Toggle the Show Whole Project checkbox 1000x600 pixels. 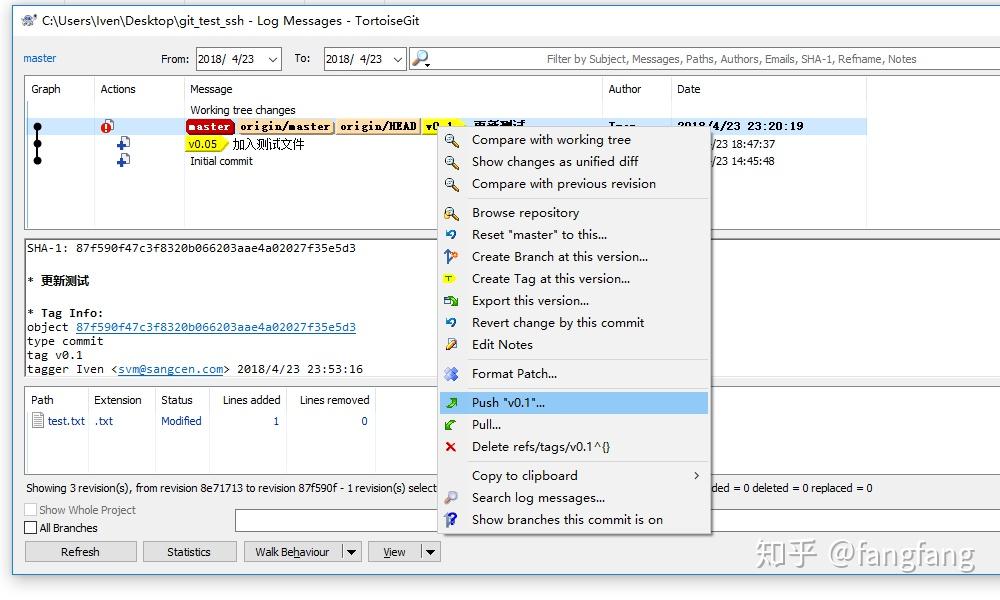(x=30, y=510)
